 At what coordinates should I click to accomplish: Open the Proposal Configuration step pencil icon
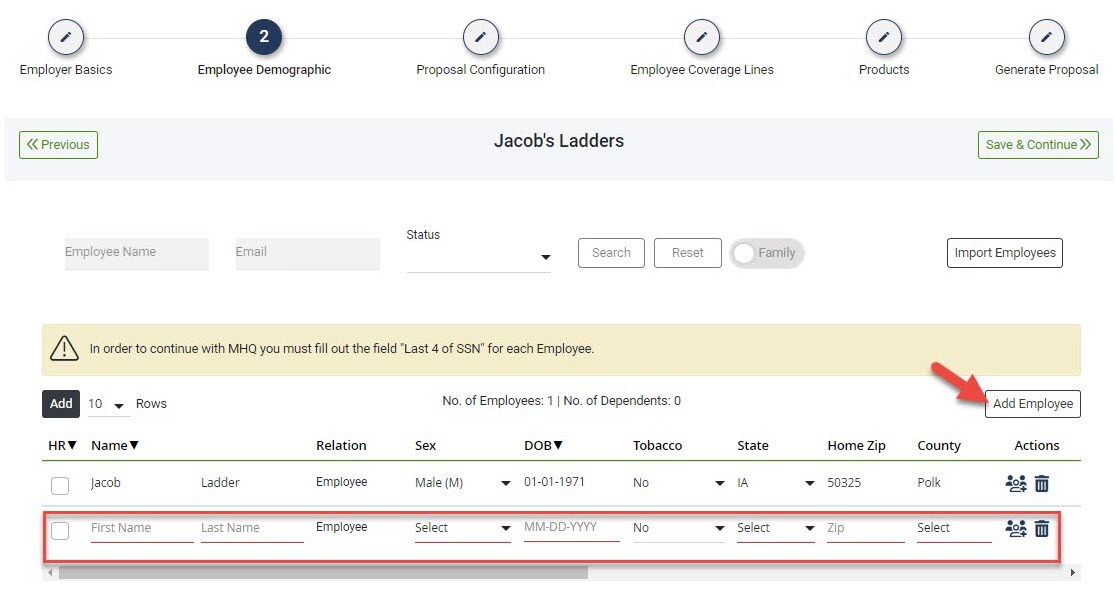click(x=481, y=37)
